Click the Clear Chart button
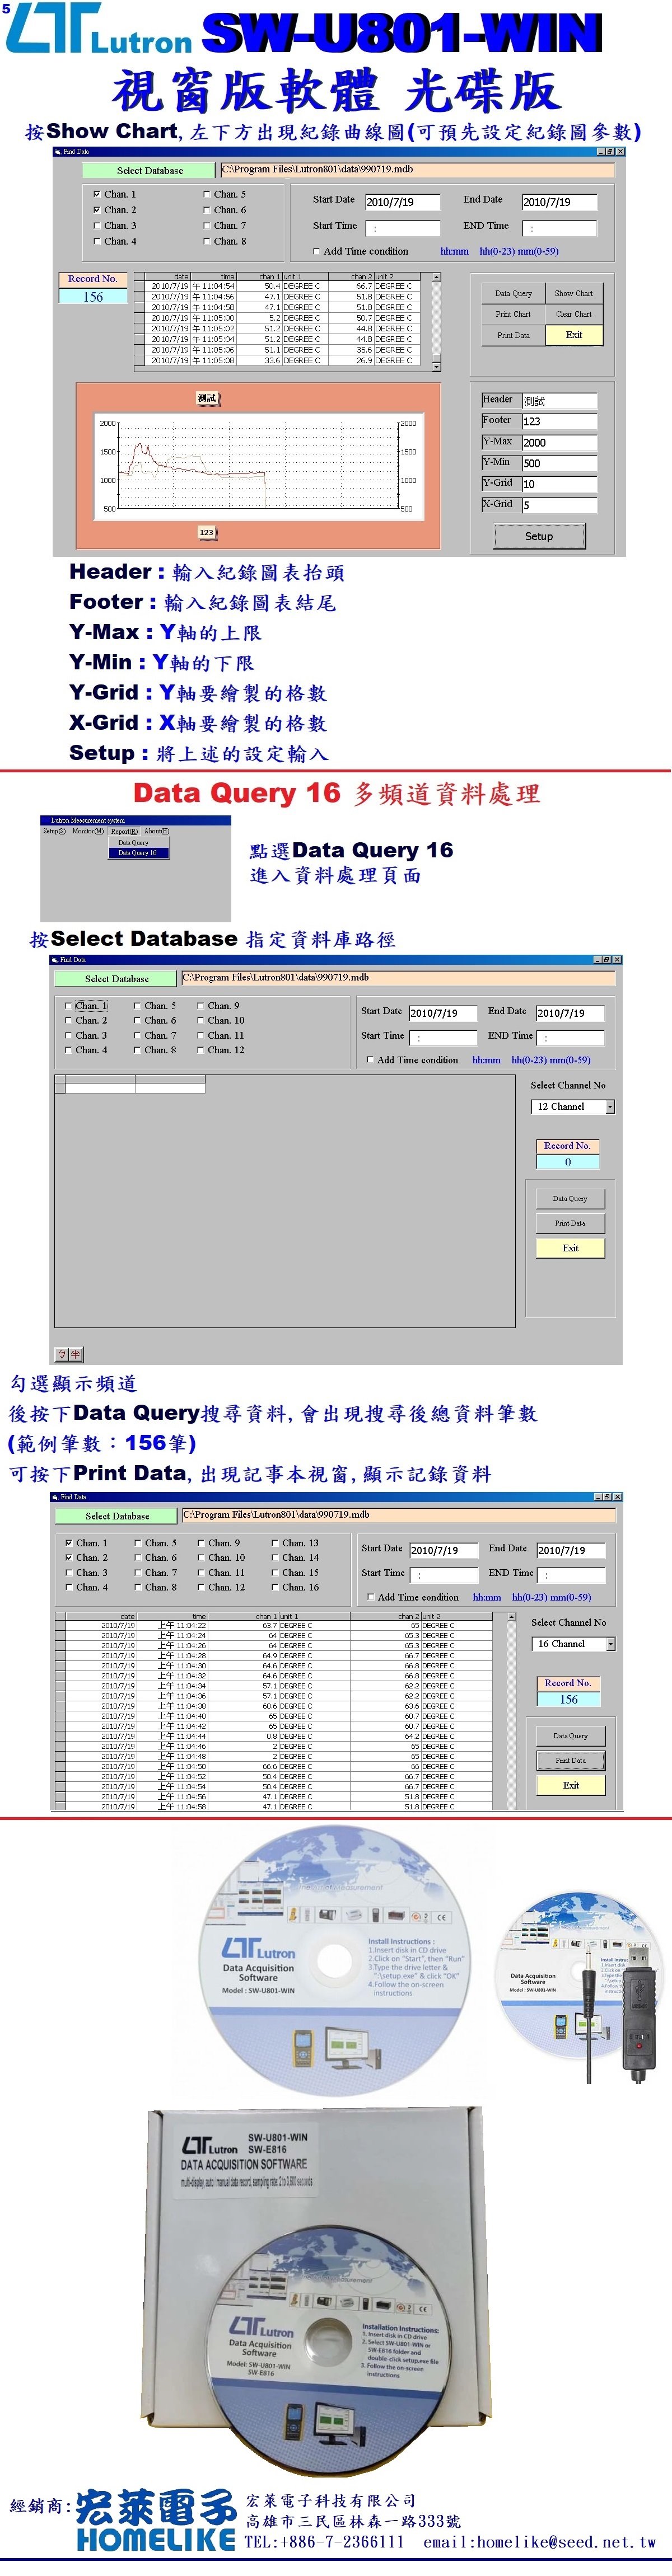The width and height of the screenshot is (672, 2576). (x=573, y=314)
